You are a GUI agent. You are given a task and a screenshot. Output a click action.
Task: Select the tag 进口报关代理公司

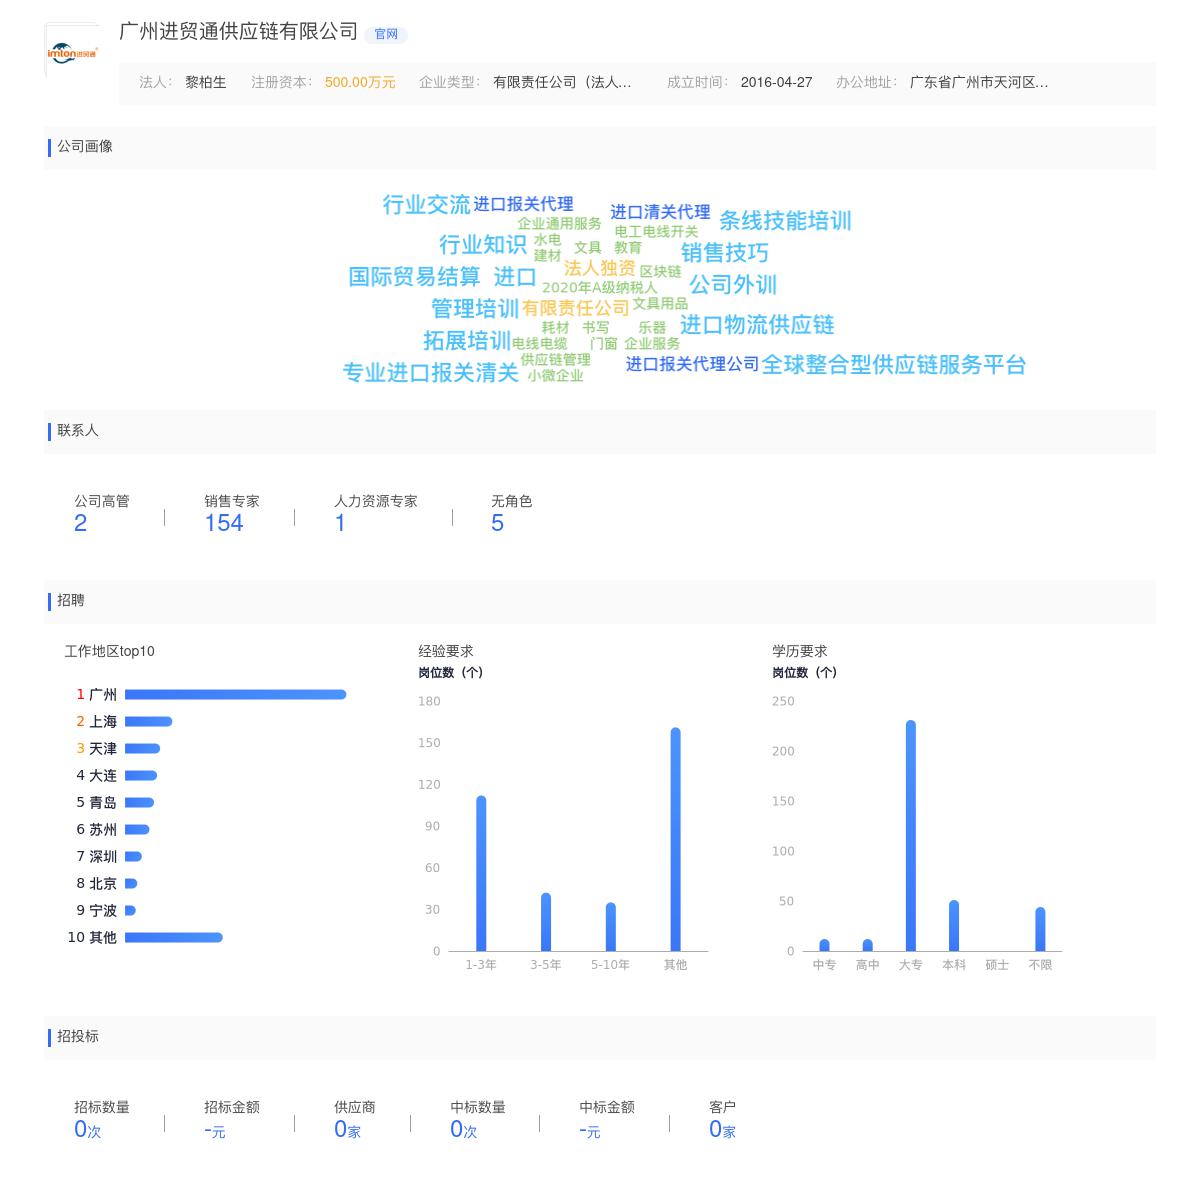(693, 364)
